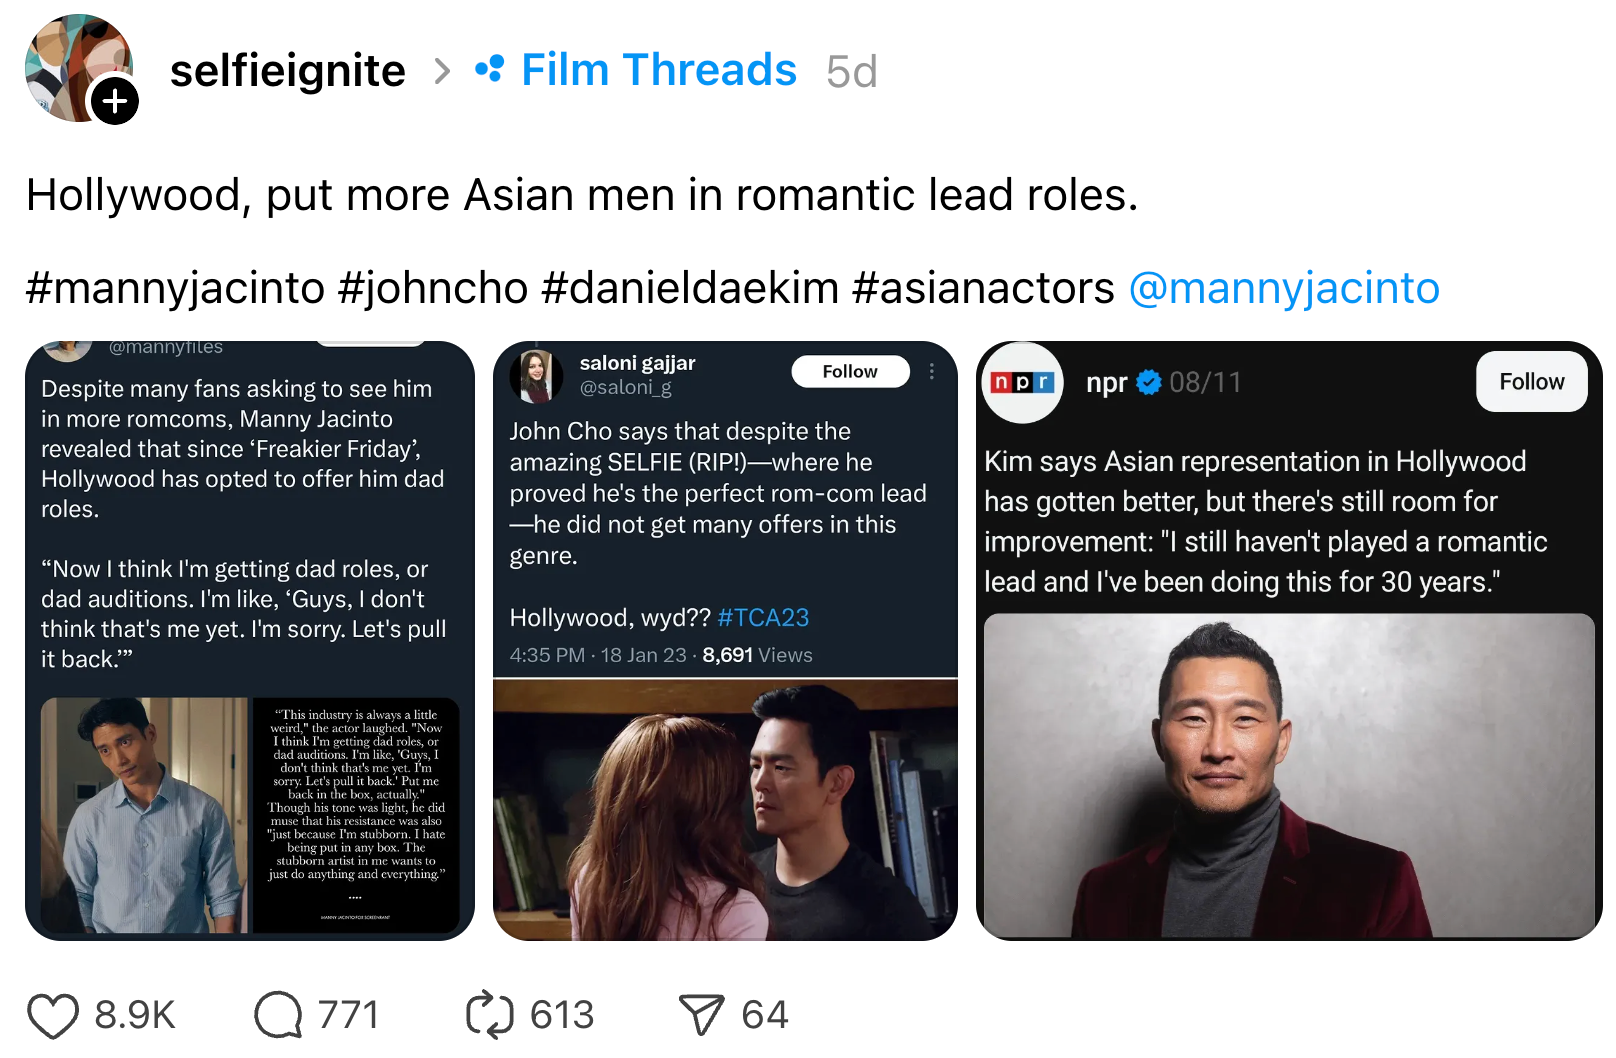Viewport: 1616px width, 1058px height.
Task: Open the NPR portrait photo in red blazer
Action: (1288, 775)
